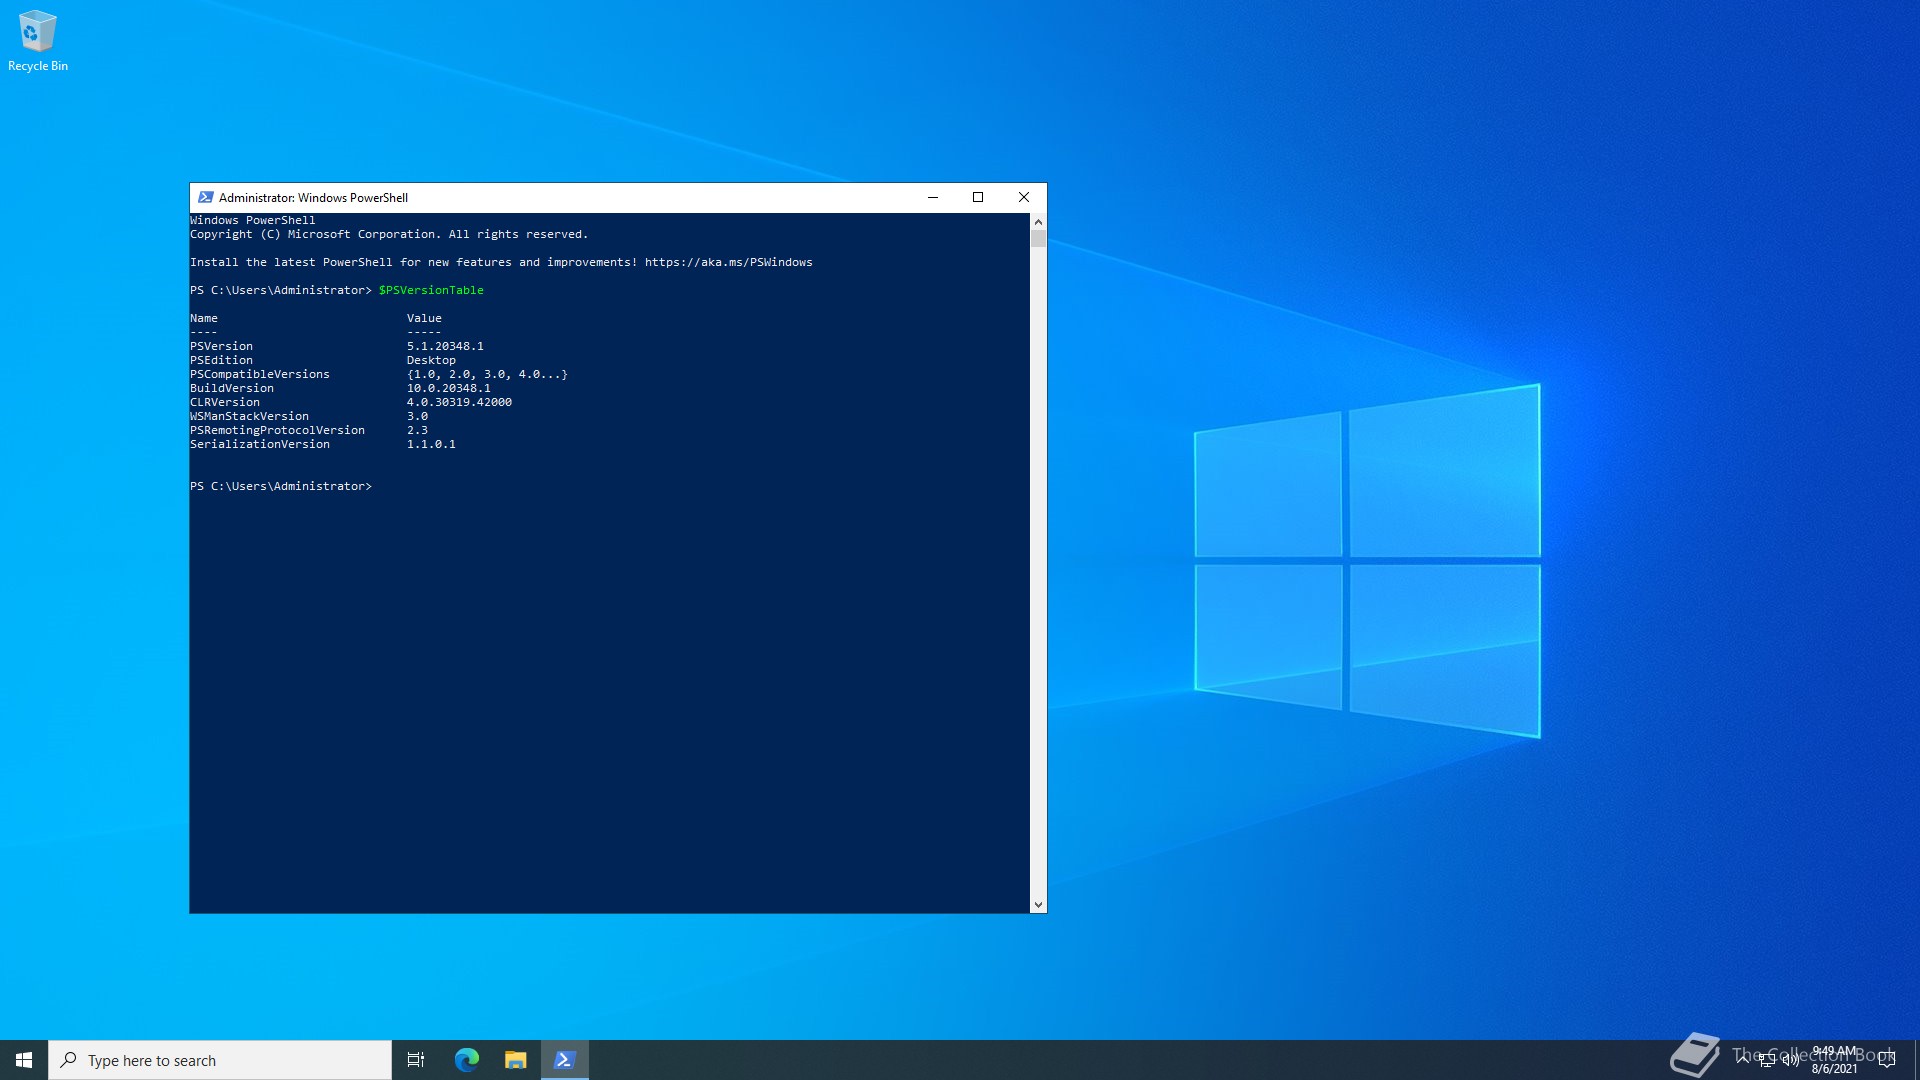
Task: Click the Name column header
Action: 204,318
